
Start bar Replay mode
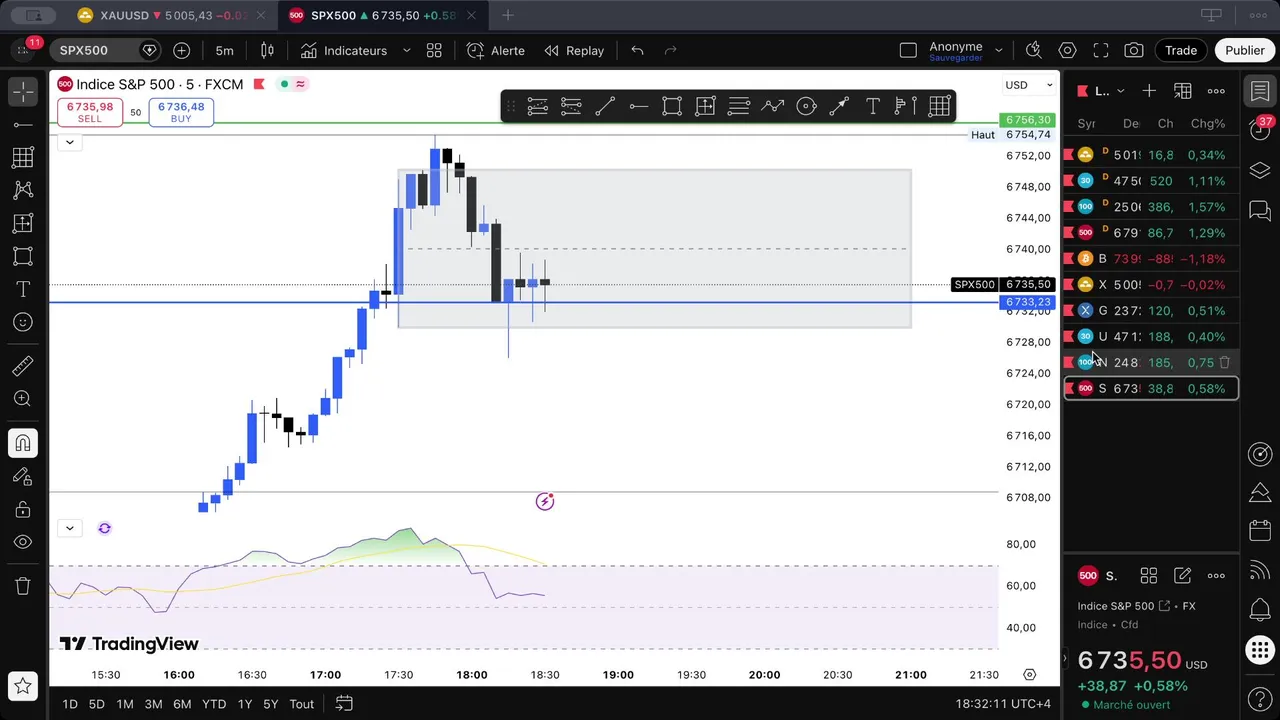[x=574, y=50]
